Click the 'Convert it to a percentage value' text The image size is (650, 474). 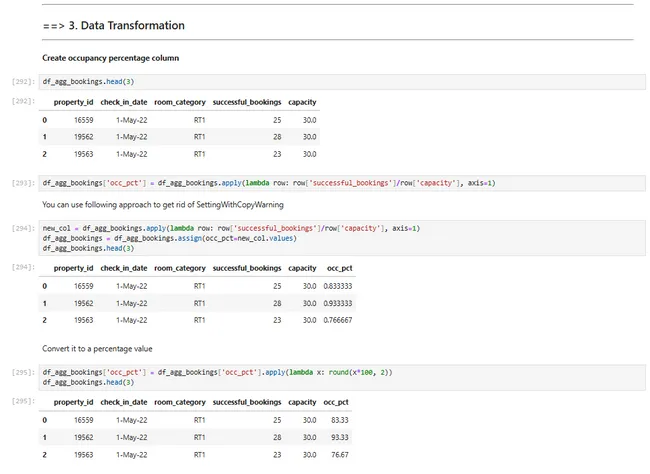coord(97,349)
